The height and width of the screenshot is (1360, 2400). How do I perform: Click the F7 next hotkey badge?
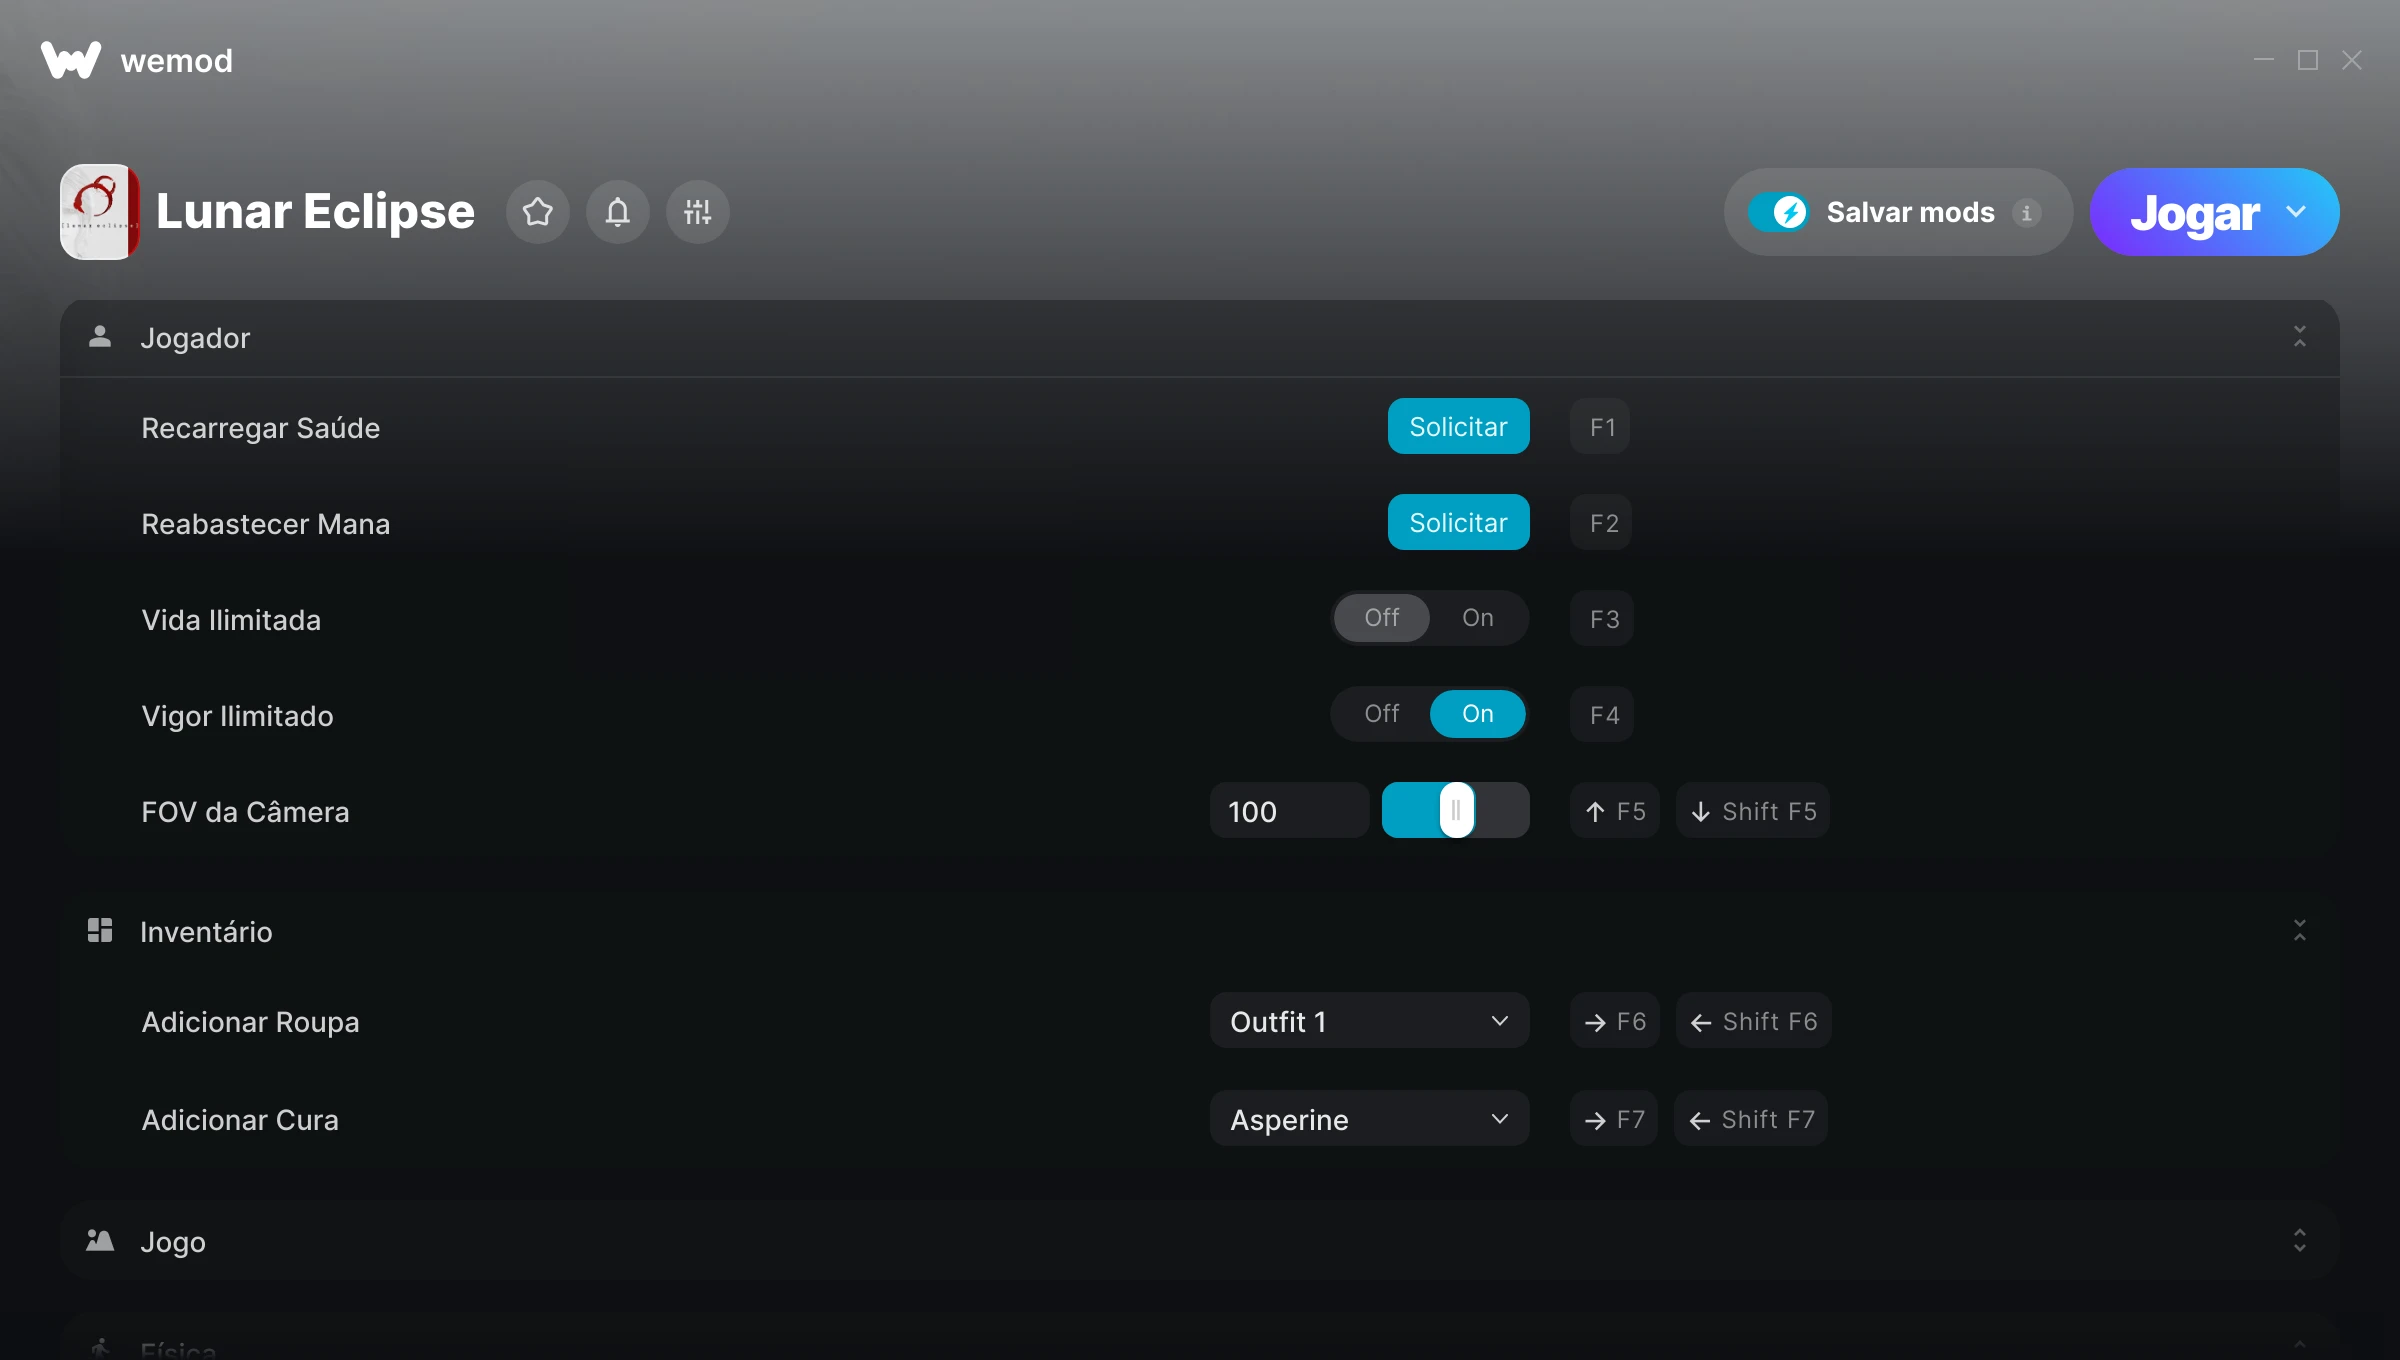[1615, 1119]
